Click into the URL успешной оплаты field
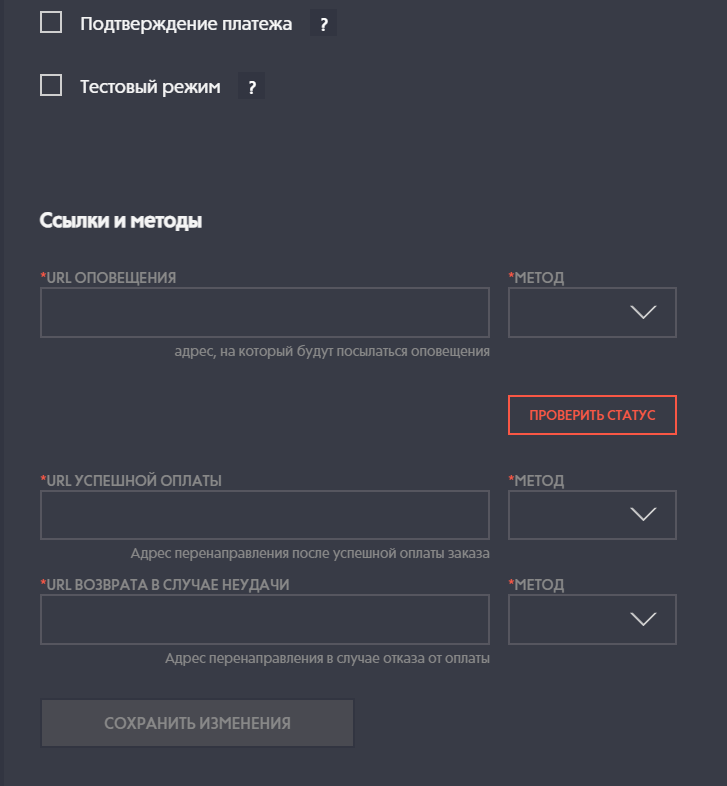The image size is (727, 786). click(265, 515)
